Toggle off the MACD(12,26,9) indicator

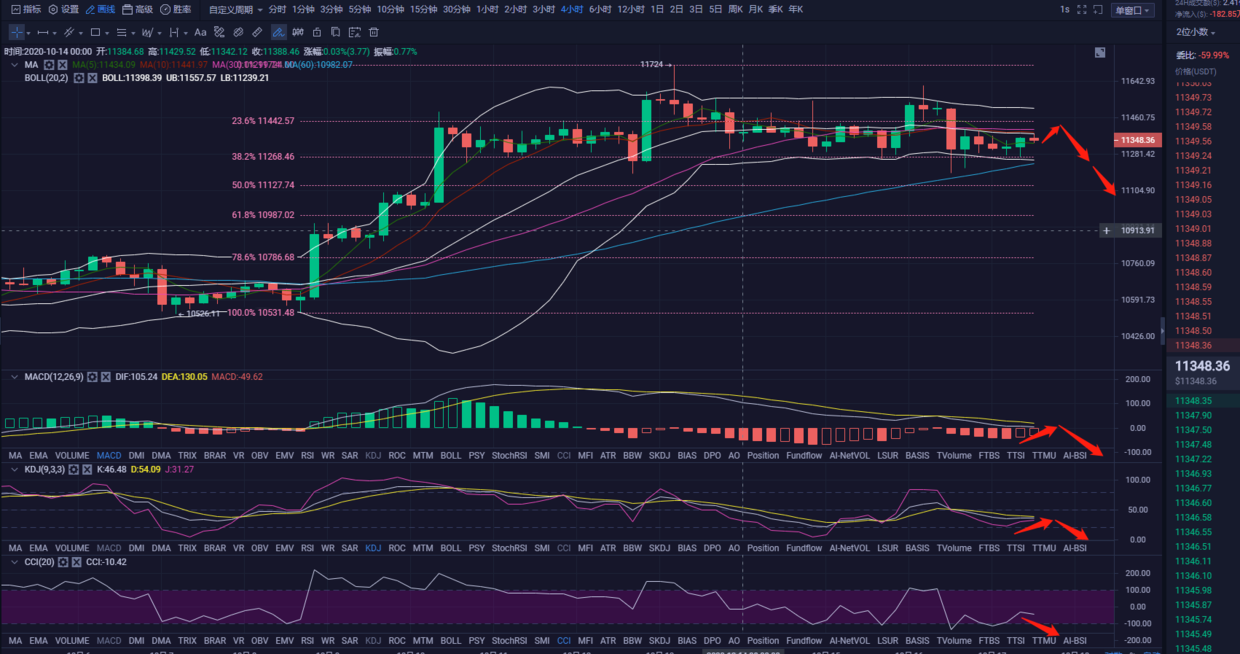pos(107,376)
